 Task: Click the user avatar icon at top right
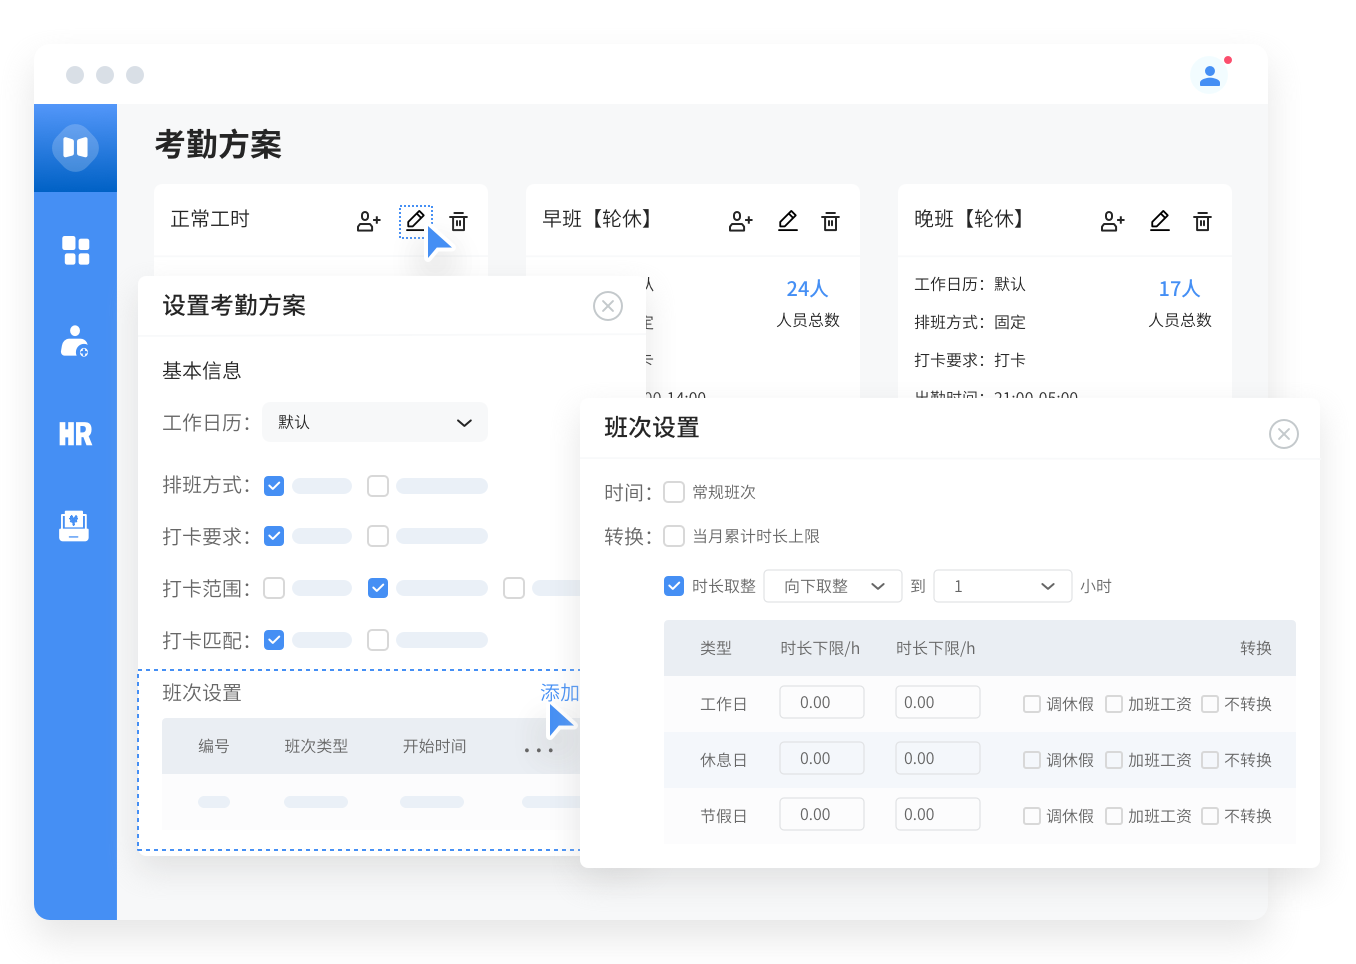(1210, 76)
